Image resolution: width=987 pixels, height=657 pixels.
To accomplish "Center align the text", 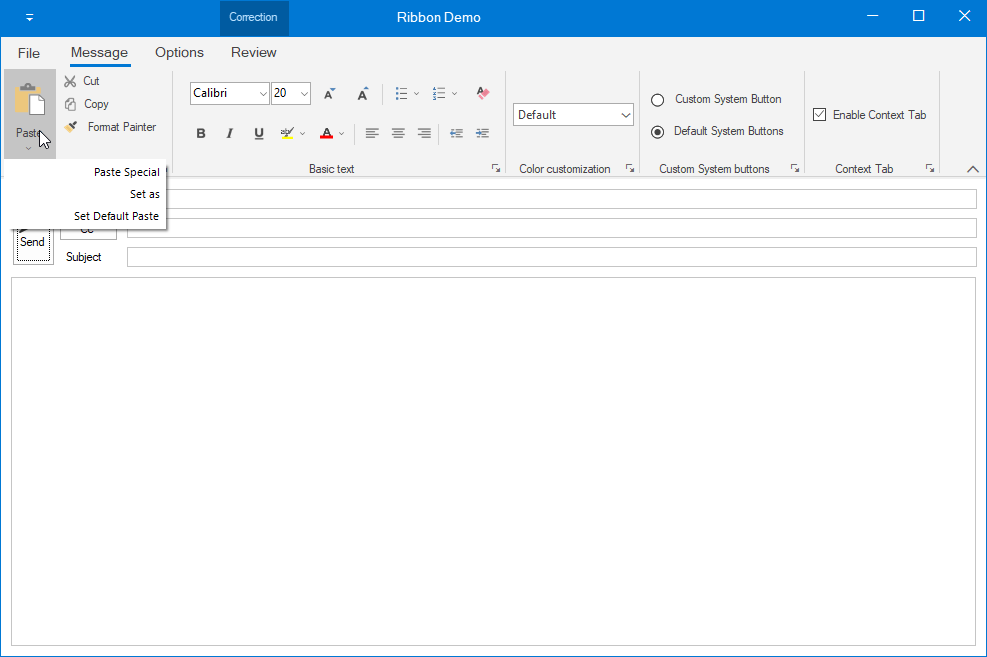I will tap(398, 133).
